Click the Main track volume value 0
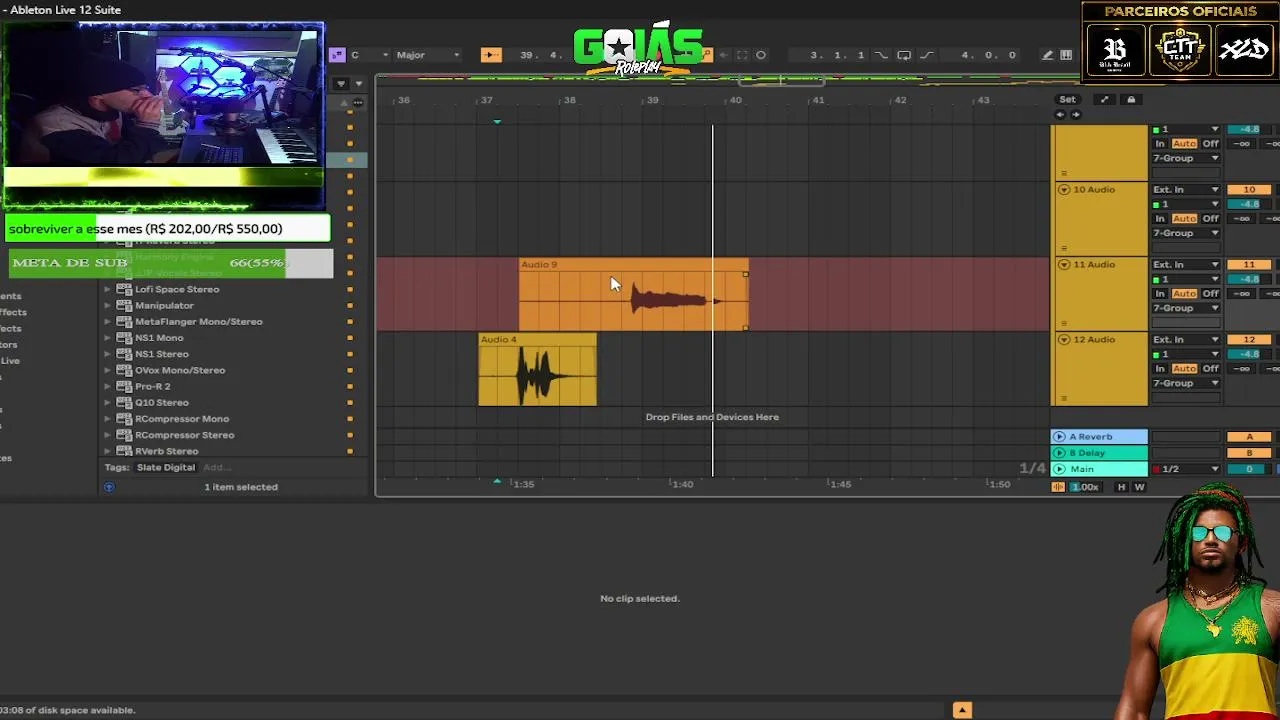Viewport: 1280px width, 720px height. pyautogui.click(x=1249, y=469)
